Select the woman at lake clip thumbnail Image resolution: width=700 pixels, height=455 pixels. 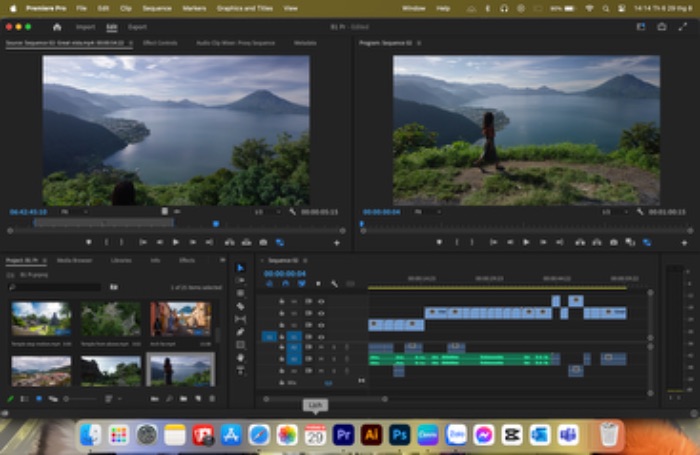tap(180, 370)
